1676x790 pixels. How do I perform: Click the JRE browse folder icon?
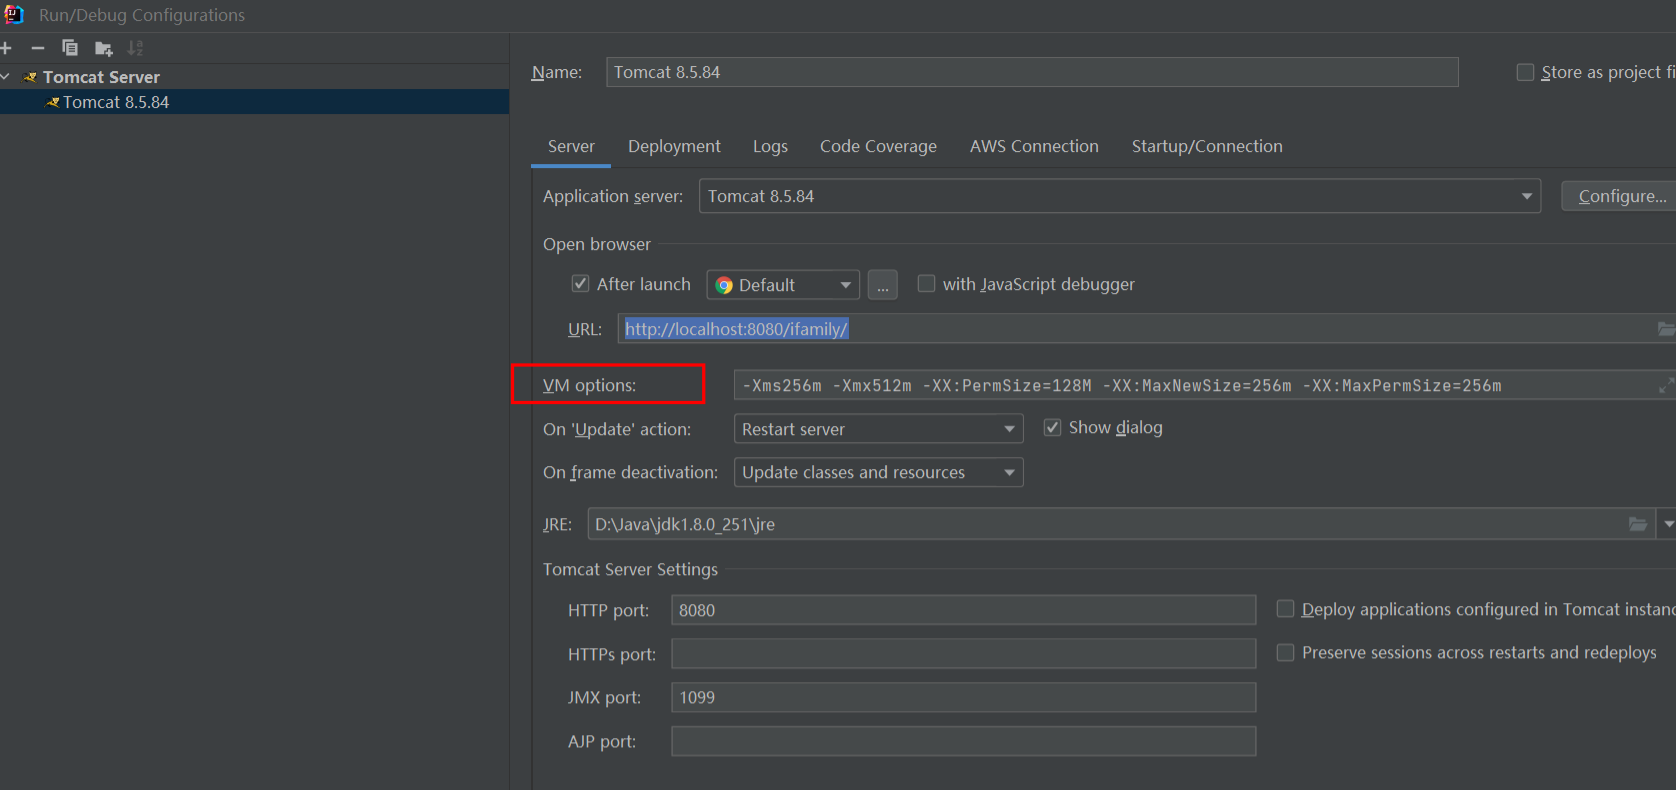[1638, 524]
